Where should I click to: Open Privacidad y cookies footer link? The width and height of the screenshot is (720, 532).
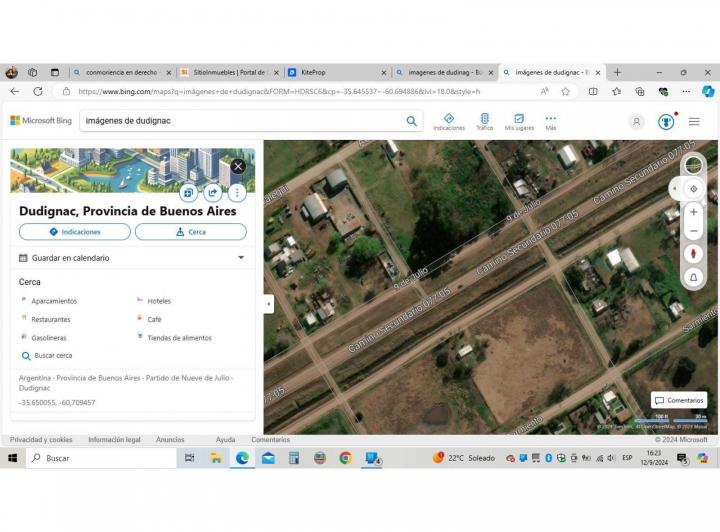point(41,440)
